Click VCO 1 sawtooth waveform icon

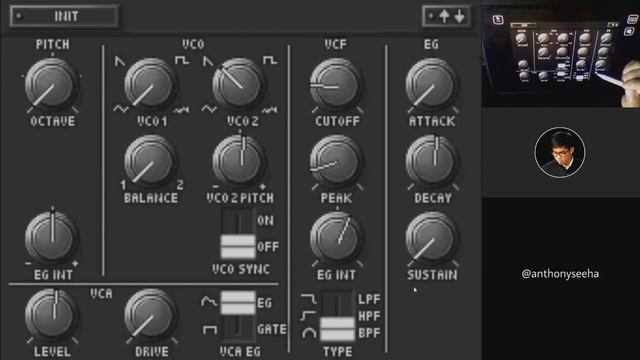(x=120, y=61)
